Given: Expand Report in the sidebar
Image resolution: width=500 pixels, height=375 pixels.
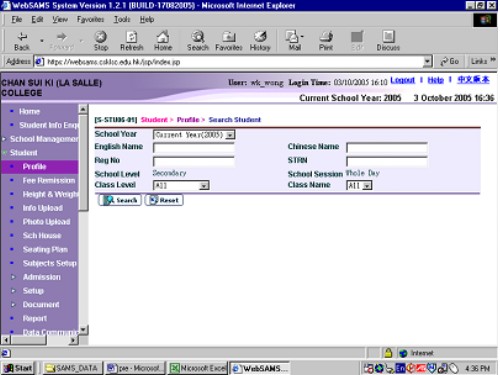Looking at the screenshot, I should [x=35, y=318].
